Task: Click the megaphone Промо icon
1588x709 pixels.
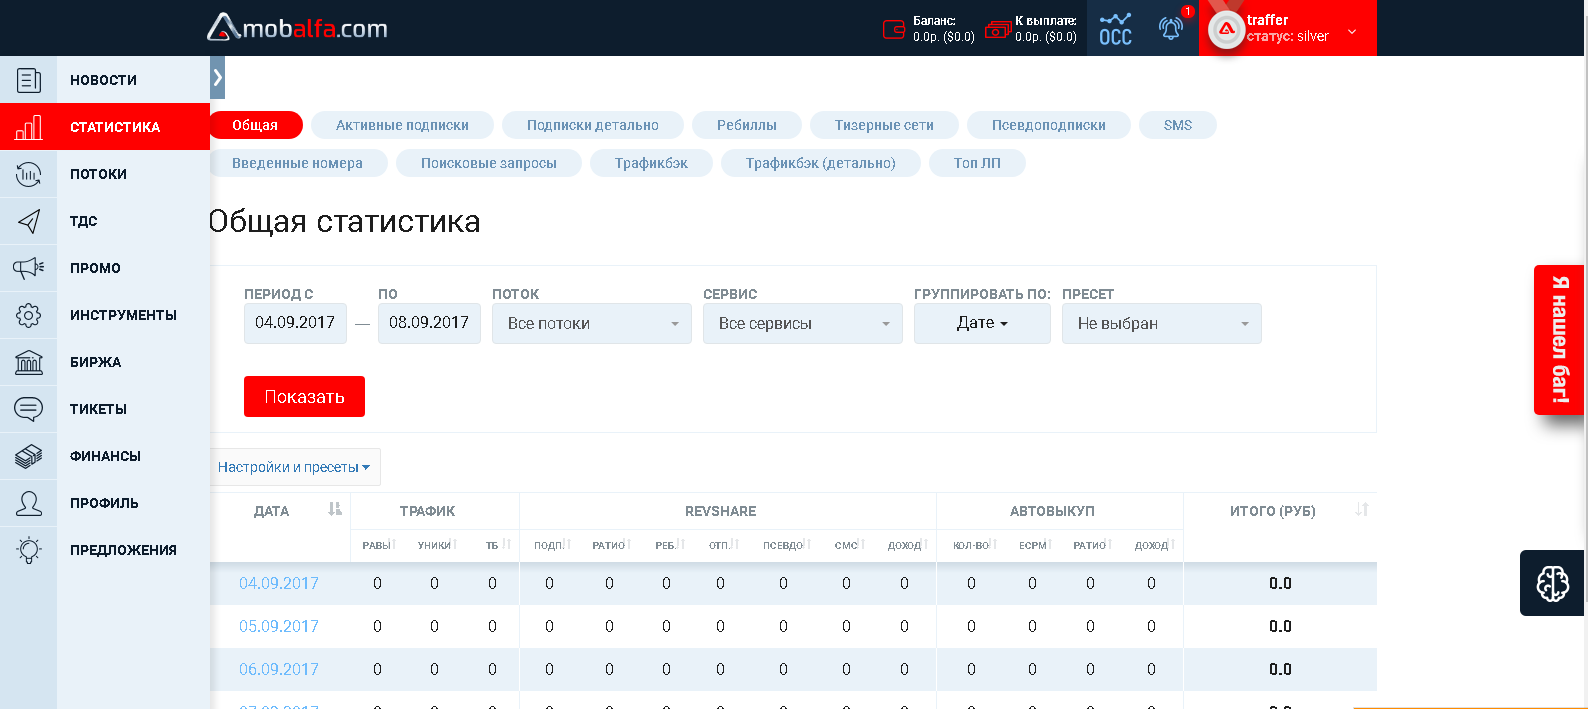Action: (x=28, y=268)
